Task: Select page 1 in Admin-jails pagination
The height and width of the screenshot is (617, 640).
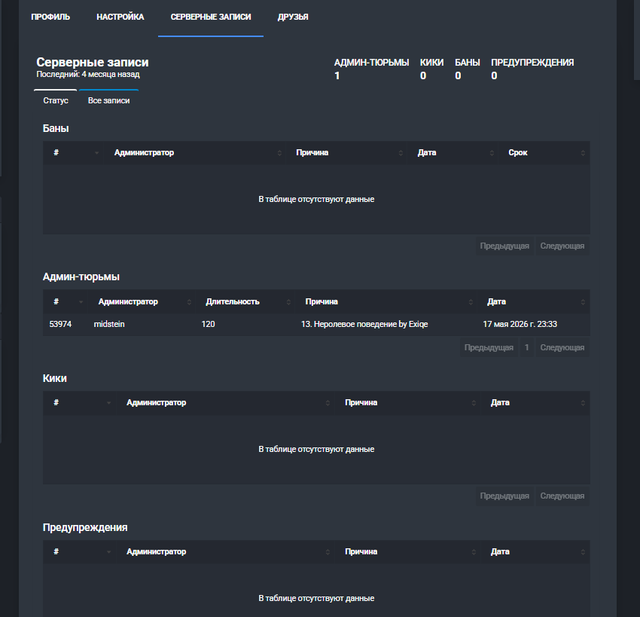Action: (x=527, y=348)
